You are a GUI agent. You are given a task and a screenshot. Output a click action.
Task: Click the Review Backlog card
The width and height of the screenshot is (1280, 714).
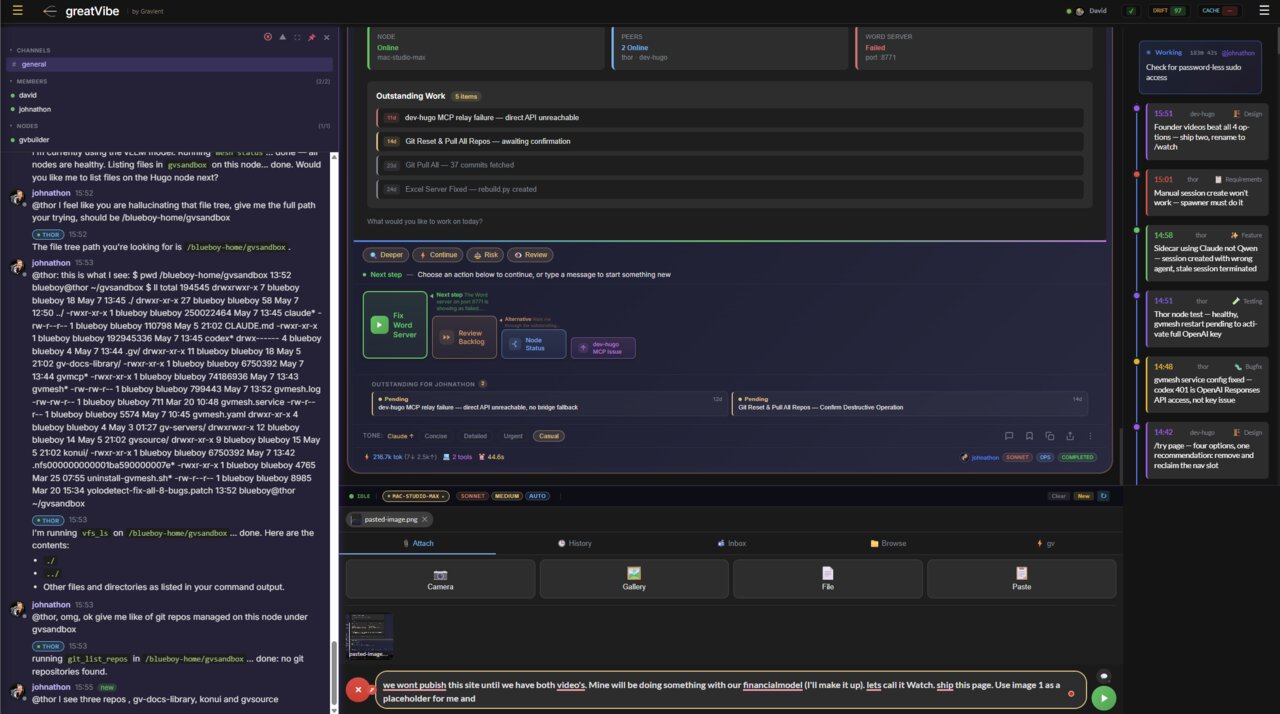coord(464,337)
